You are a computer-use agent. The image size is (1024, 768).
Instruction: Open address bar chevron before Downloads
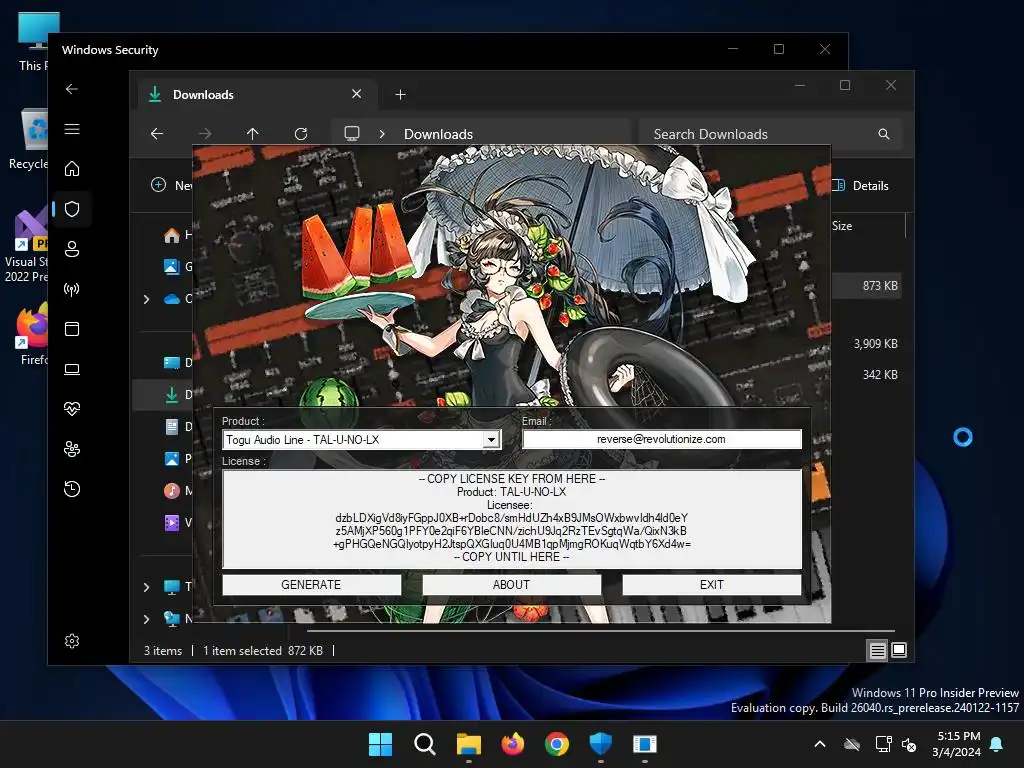click(x=382, y=134)
